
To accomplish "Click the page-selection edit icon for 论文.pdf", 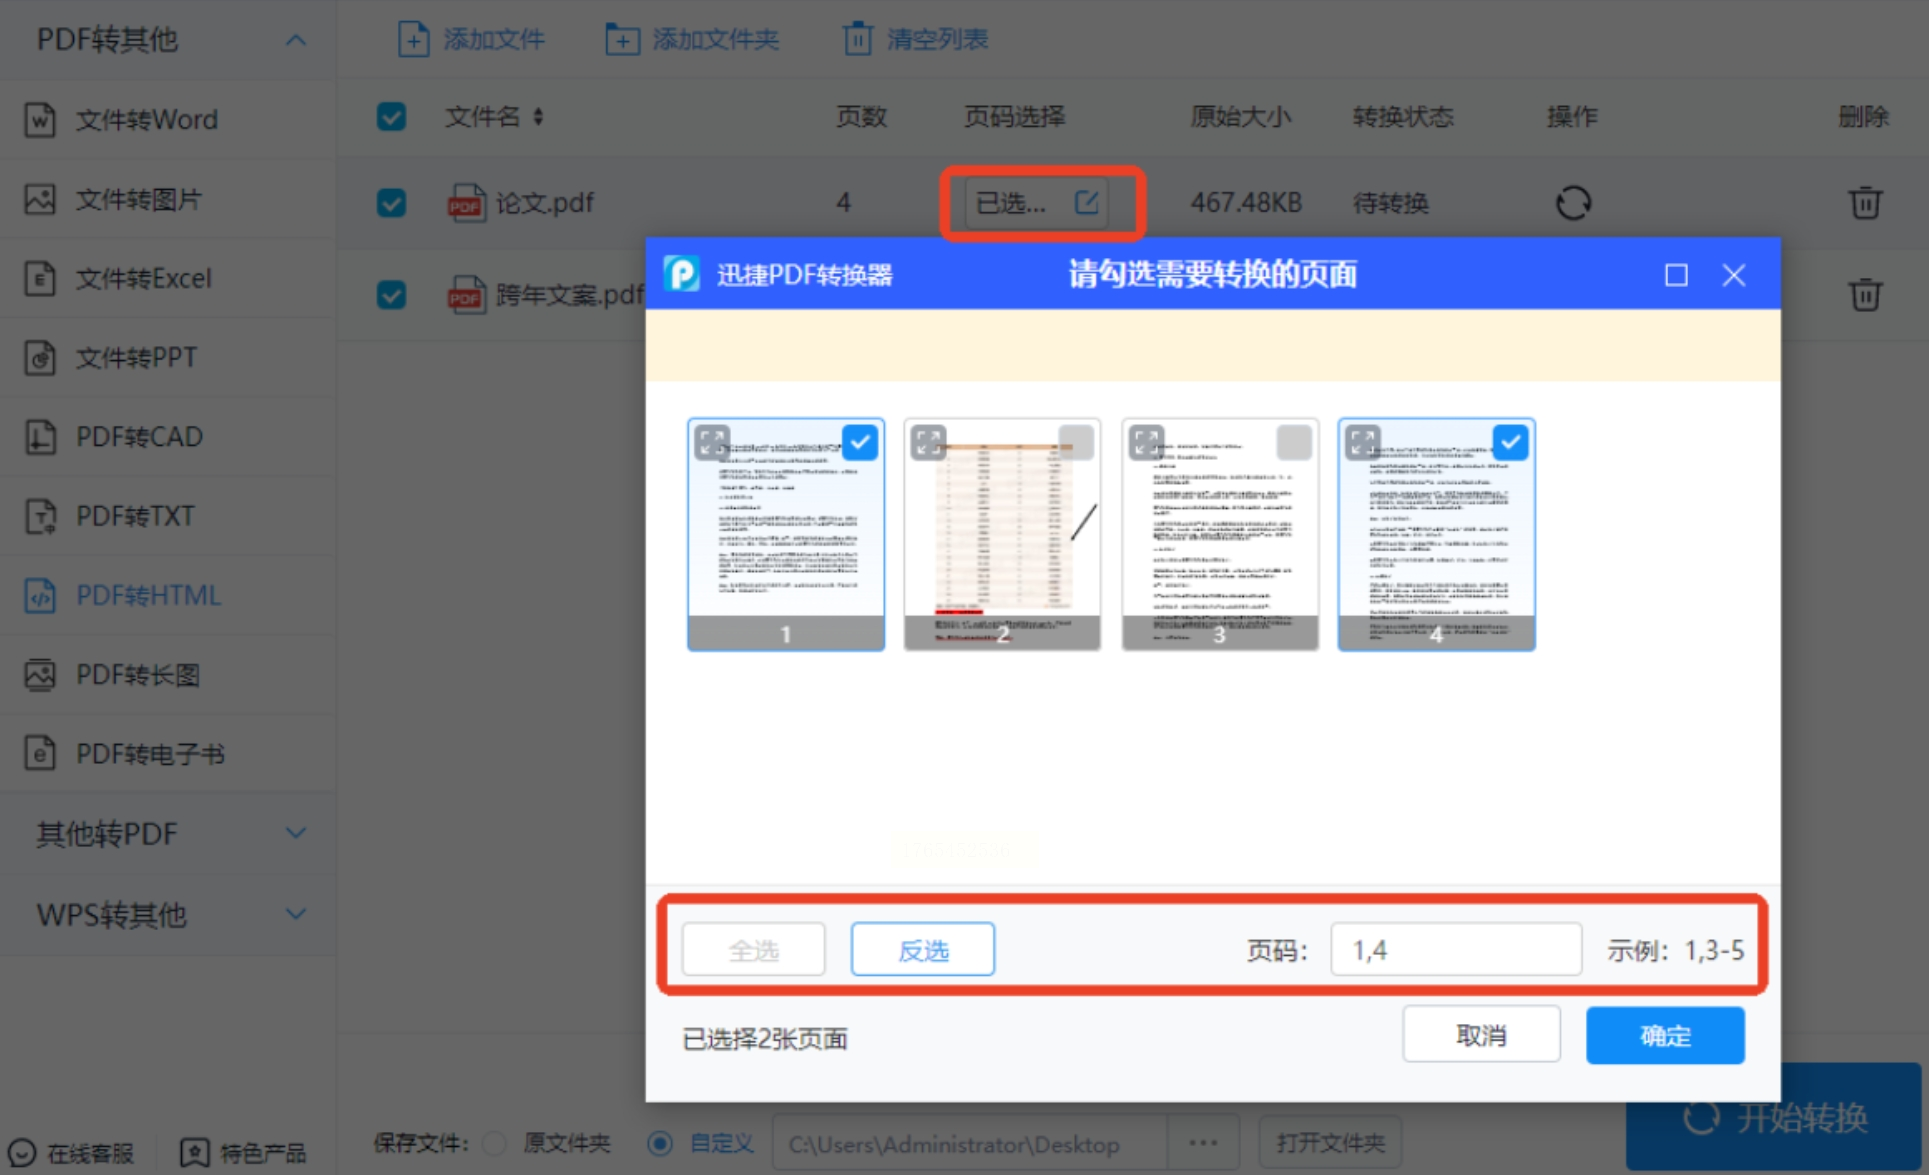I will coord(1086,203).
